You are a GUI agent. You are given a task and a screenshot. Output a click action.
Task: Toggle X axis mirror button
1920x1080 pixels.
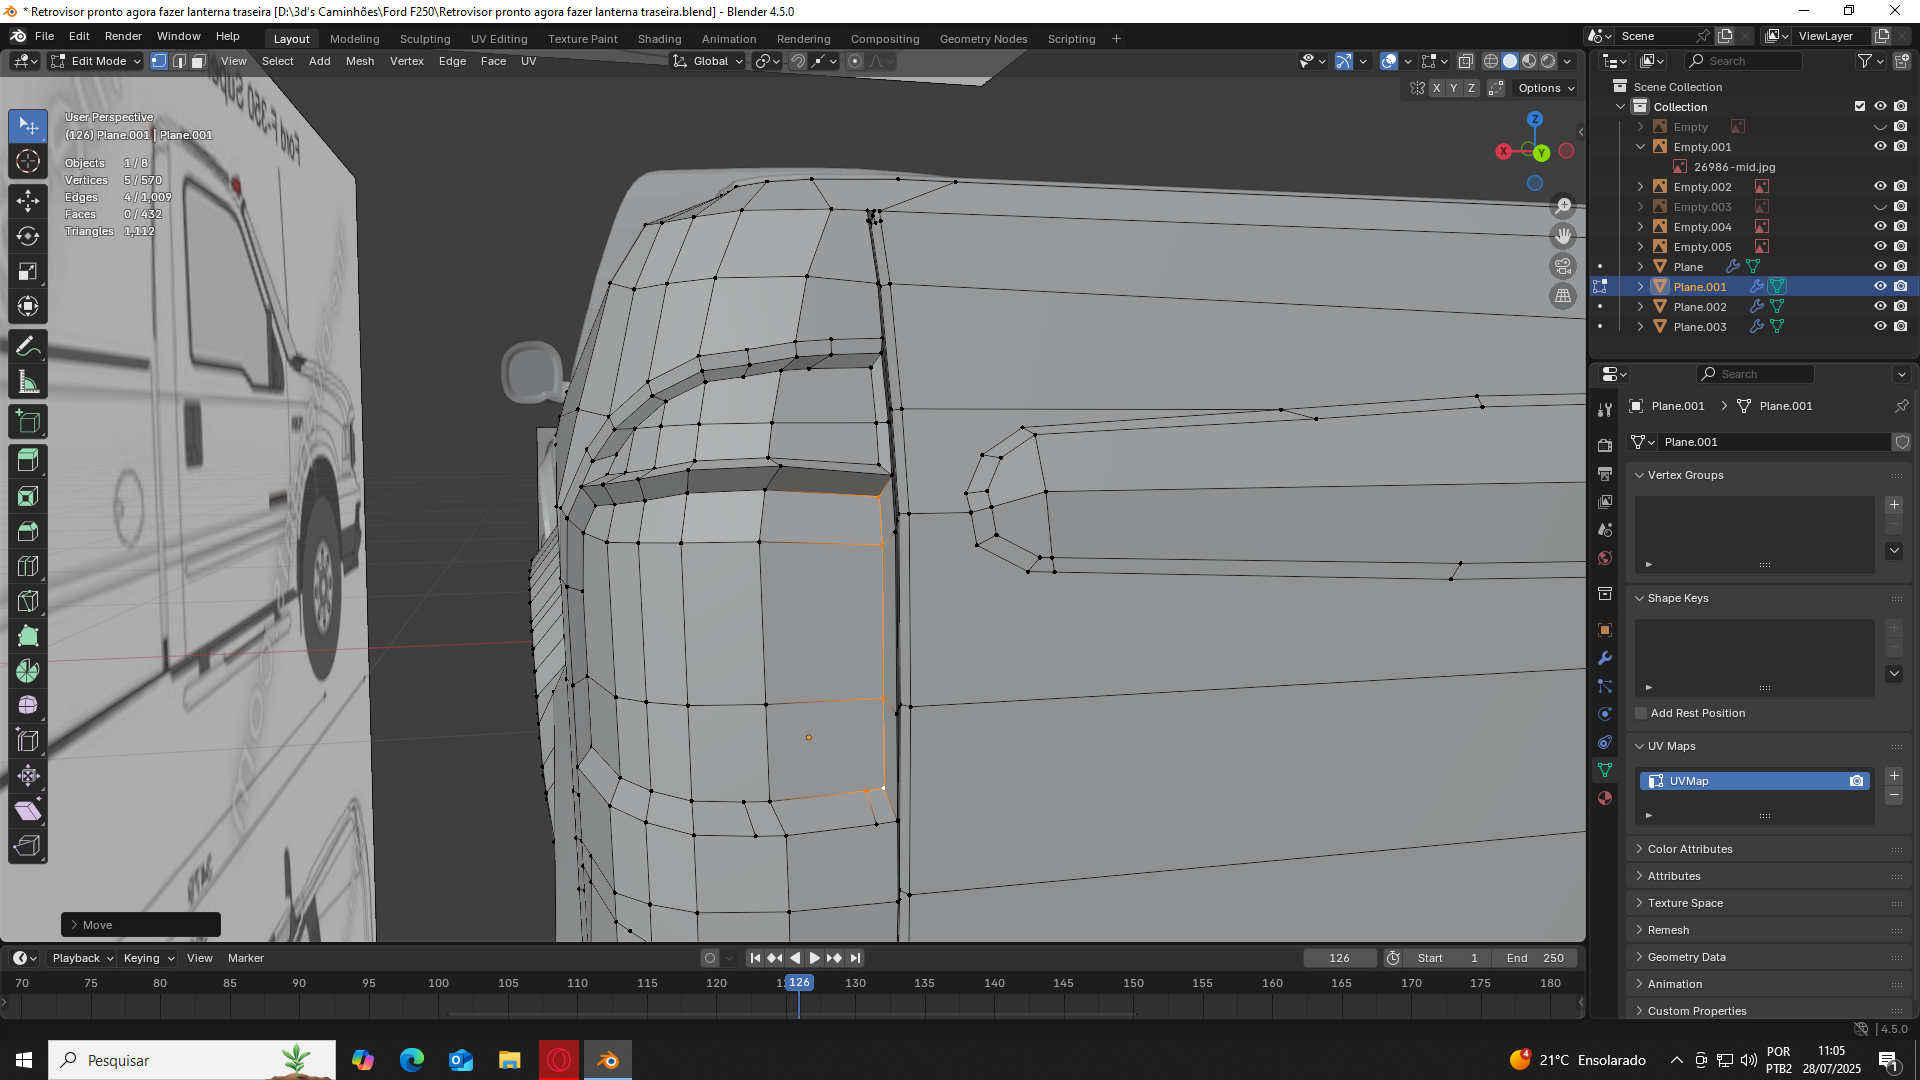point(1437,88)
